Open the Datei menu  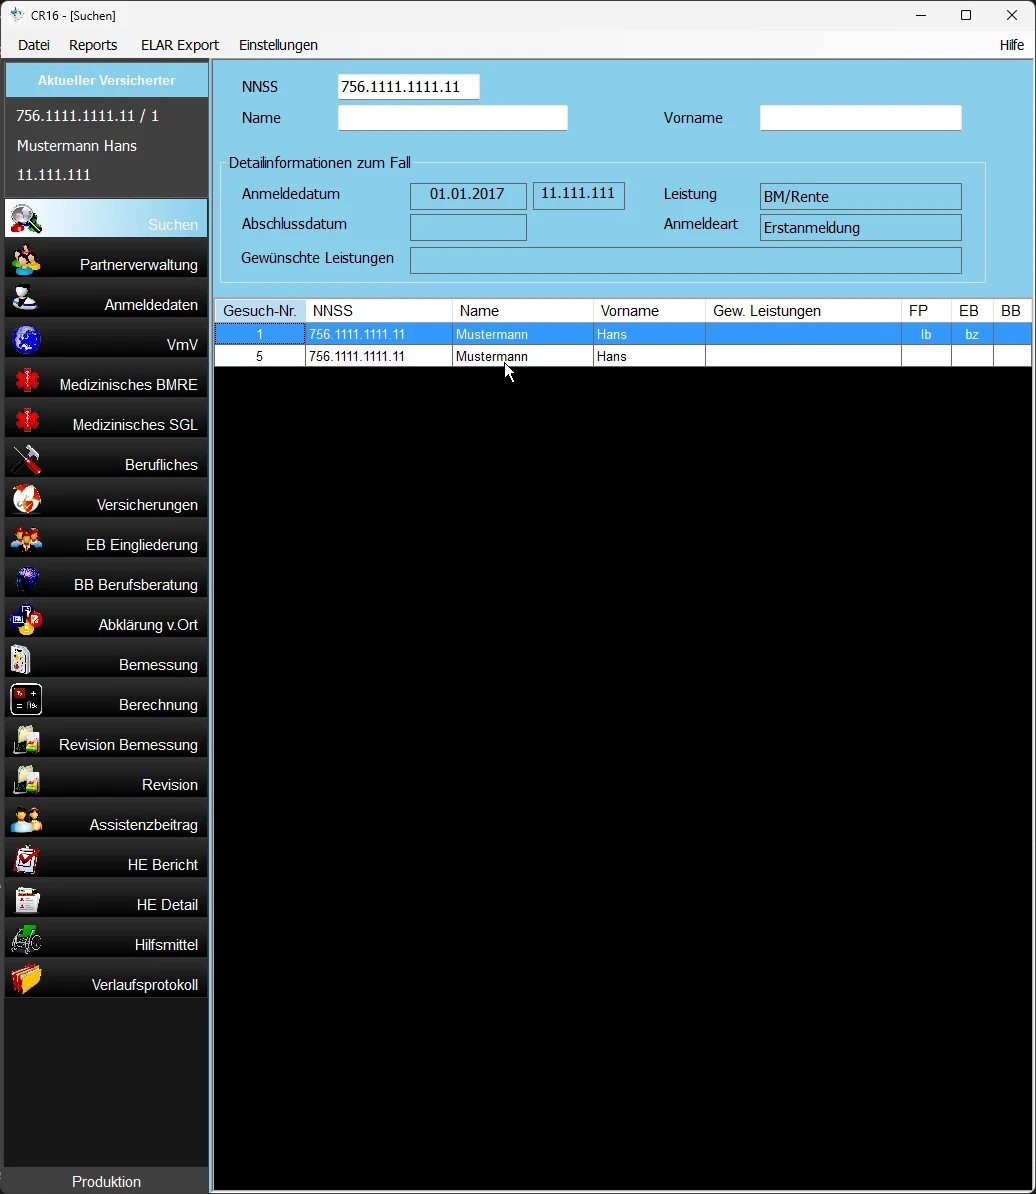pyautogui.click(x=33, y=45)
